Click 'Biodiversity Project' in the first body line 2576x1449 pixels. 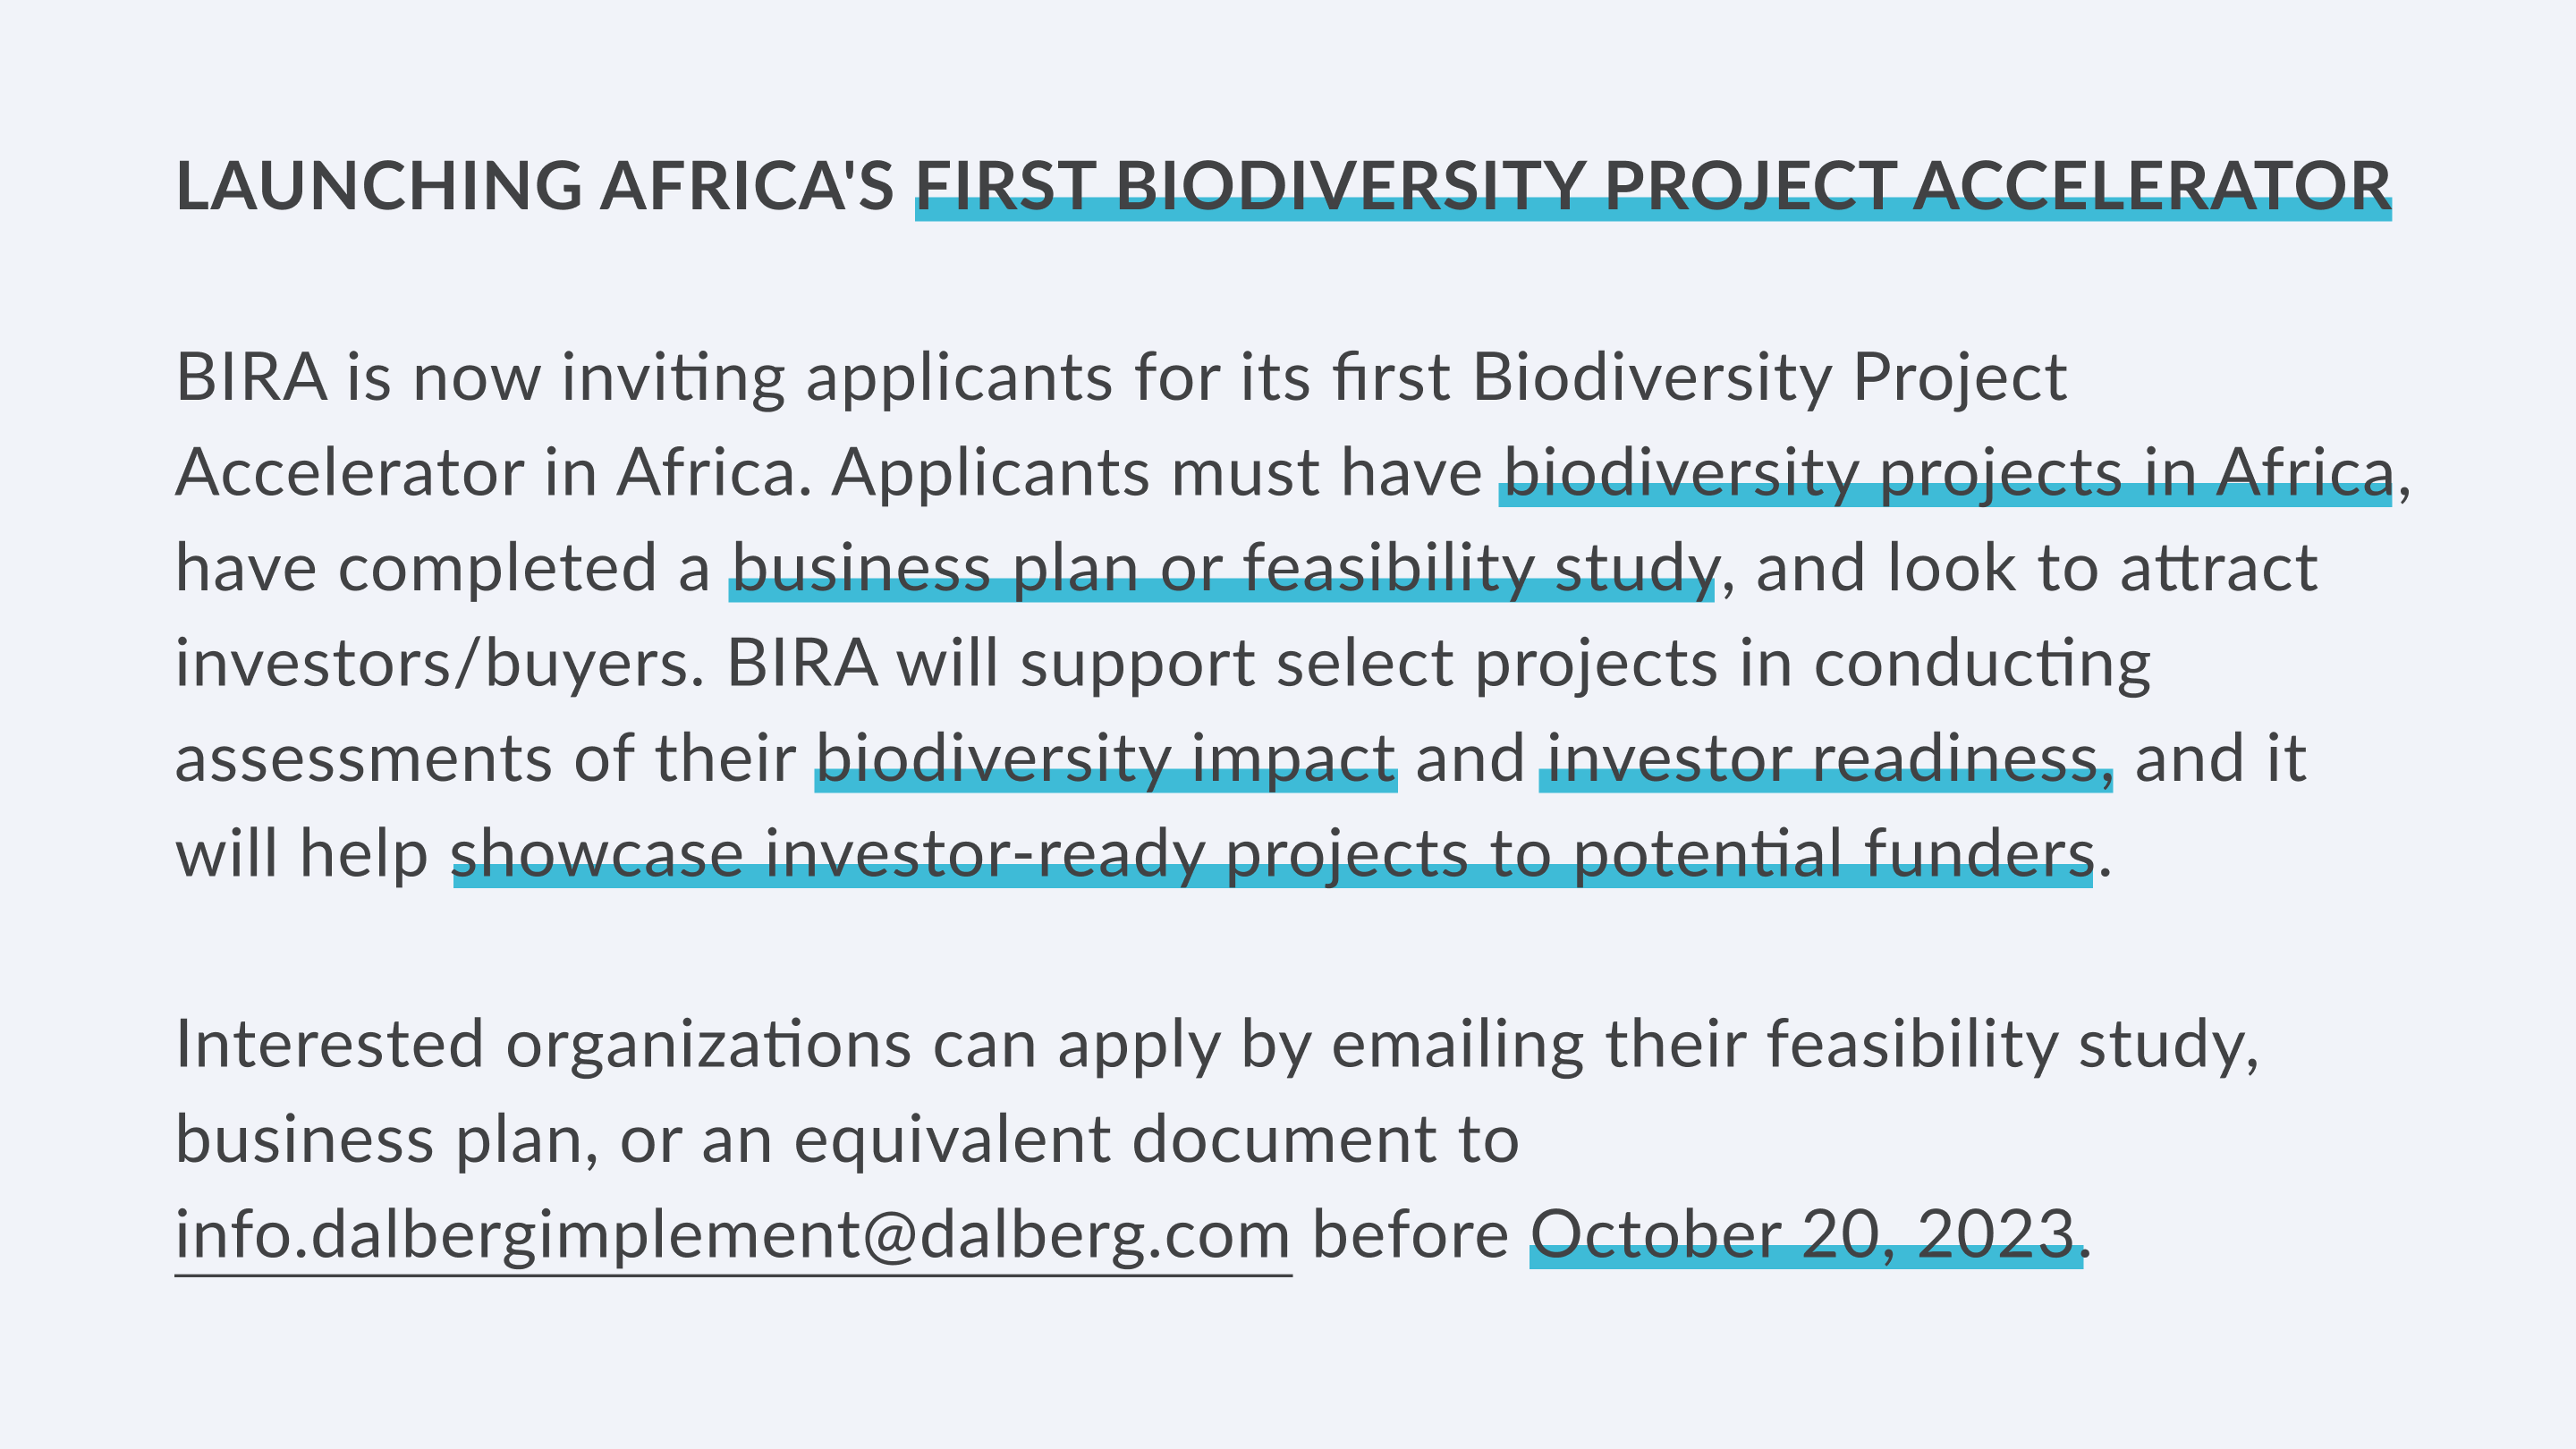coord(1770,379)
